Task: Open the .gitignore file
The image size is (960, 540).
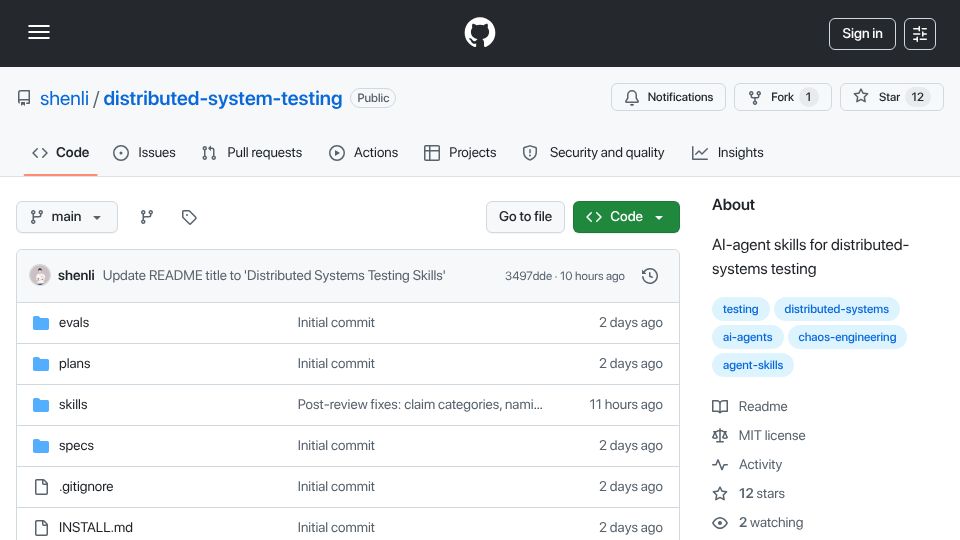Action: coord(86,487)
